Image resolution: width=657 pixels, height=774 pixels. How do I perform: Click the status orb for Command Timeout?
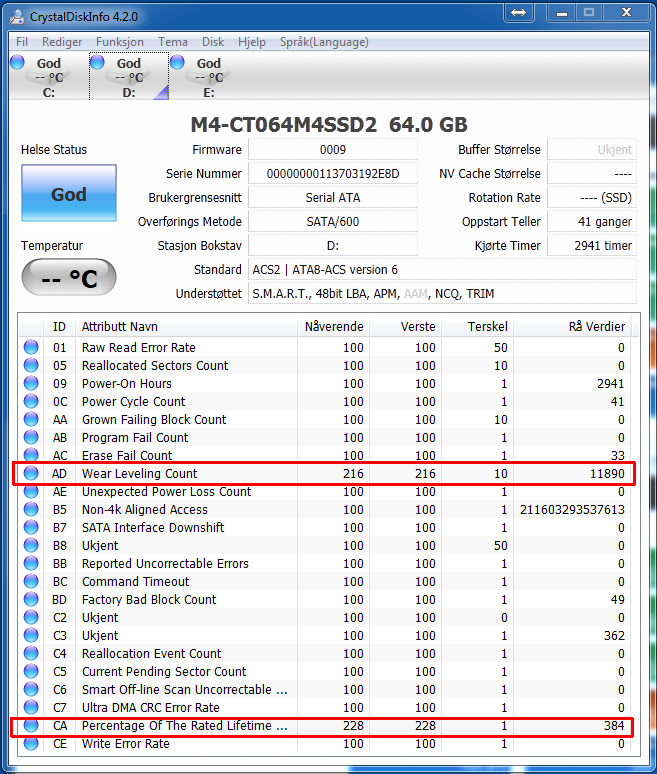(31, 581)
